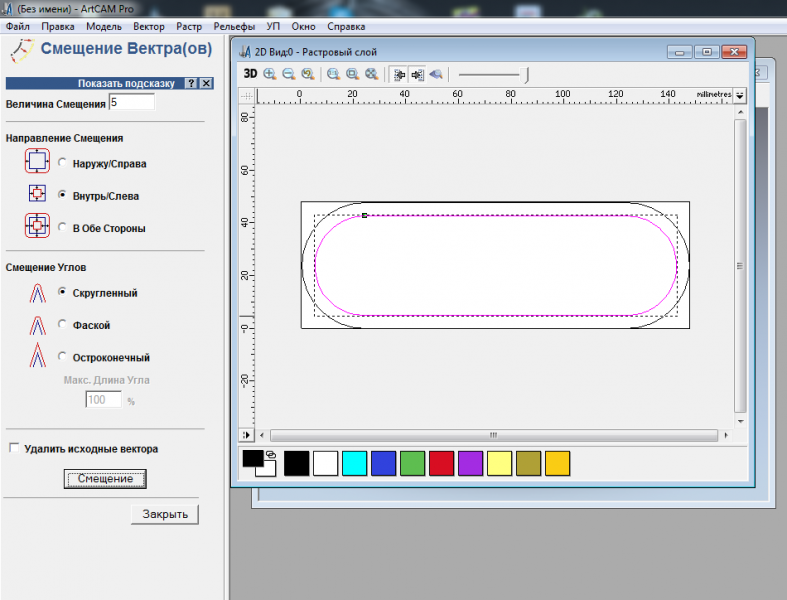Screen dimensions: 787x600
Task: Open the Растр menu
Action: click(189, 27)
